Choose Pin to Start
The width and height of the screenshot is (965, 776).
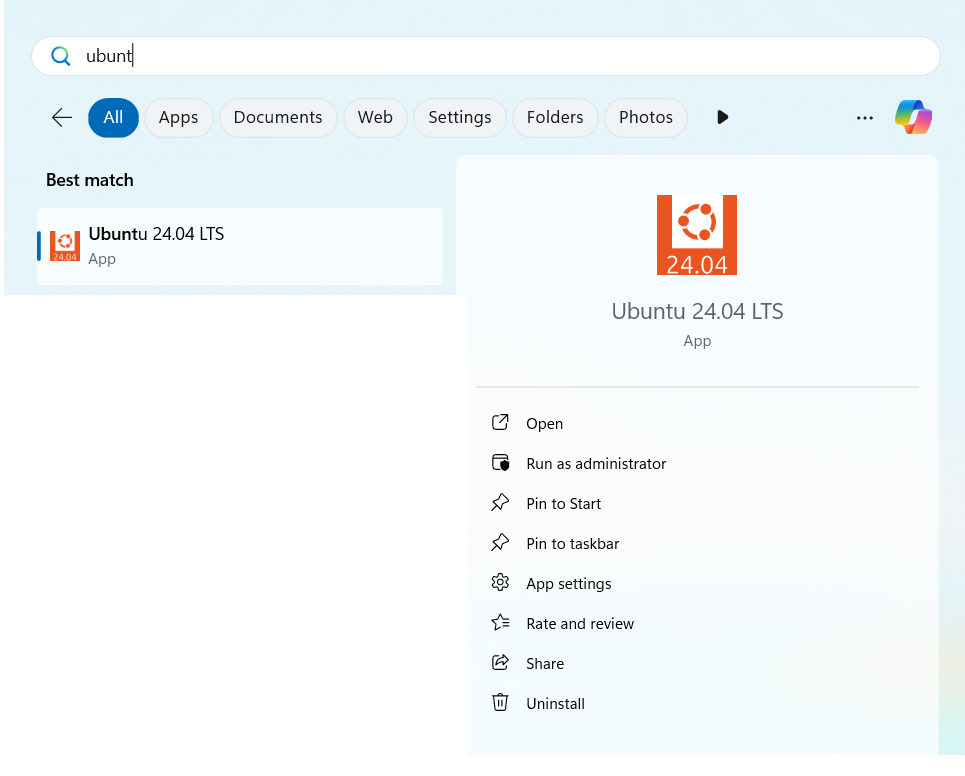click(x=563, y=503)
